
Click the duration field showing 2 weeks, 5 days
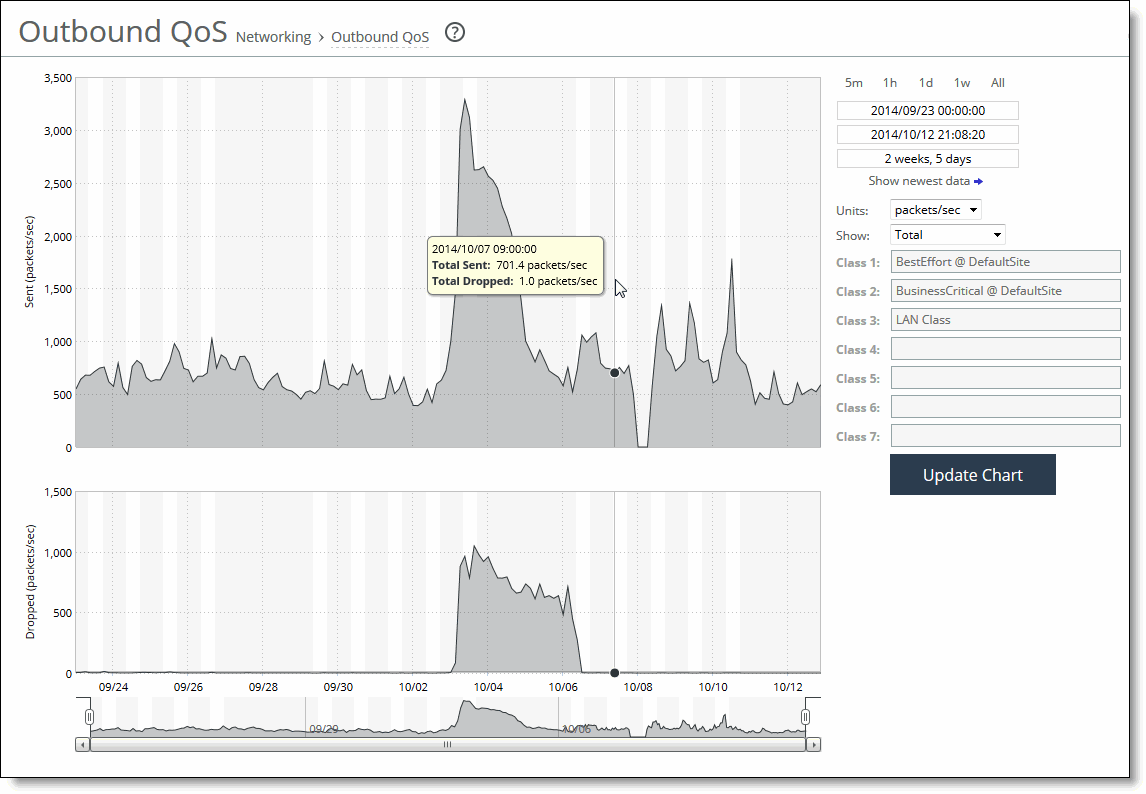[x=927, y=158]
